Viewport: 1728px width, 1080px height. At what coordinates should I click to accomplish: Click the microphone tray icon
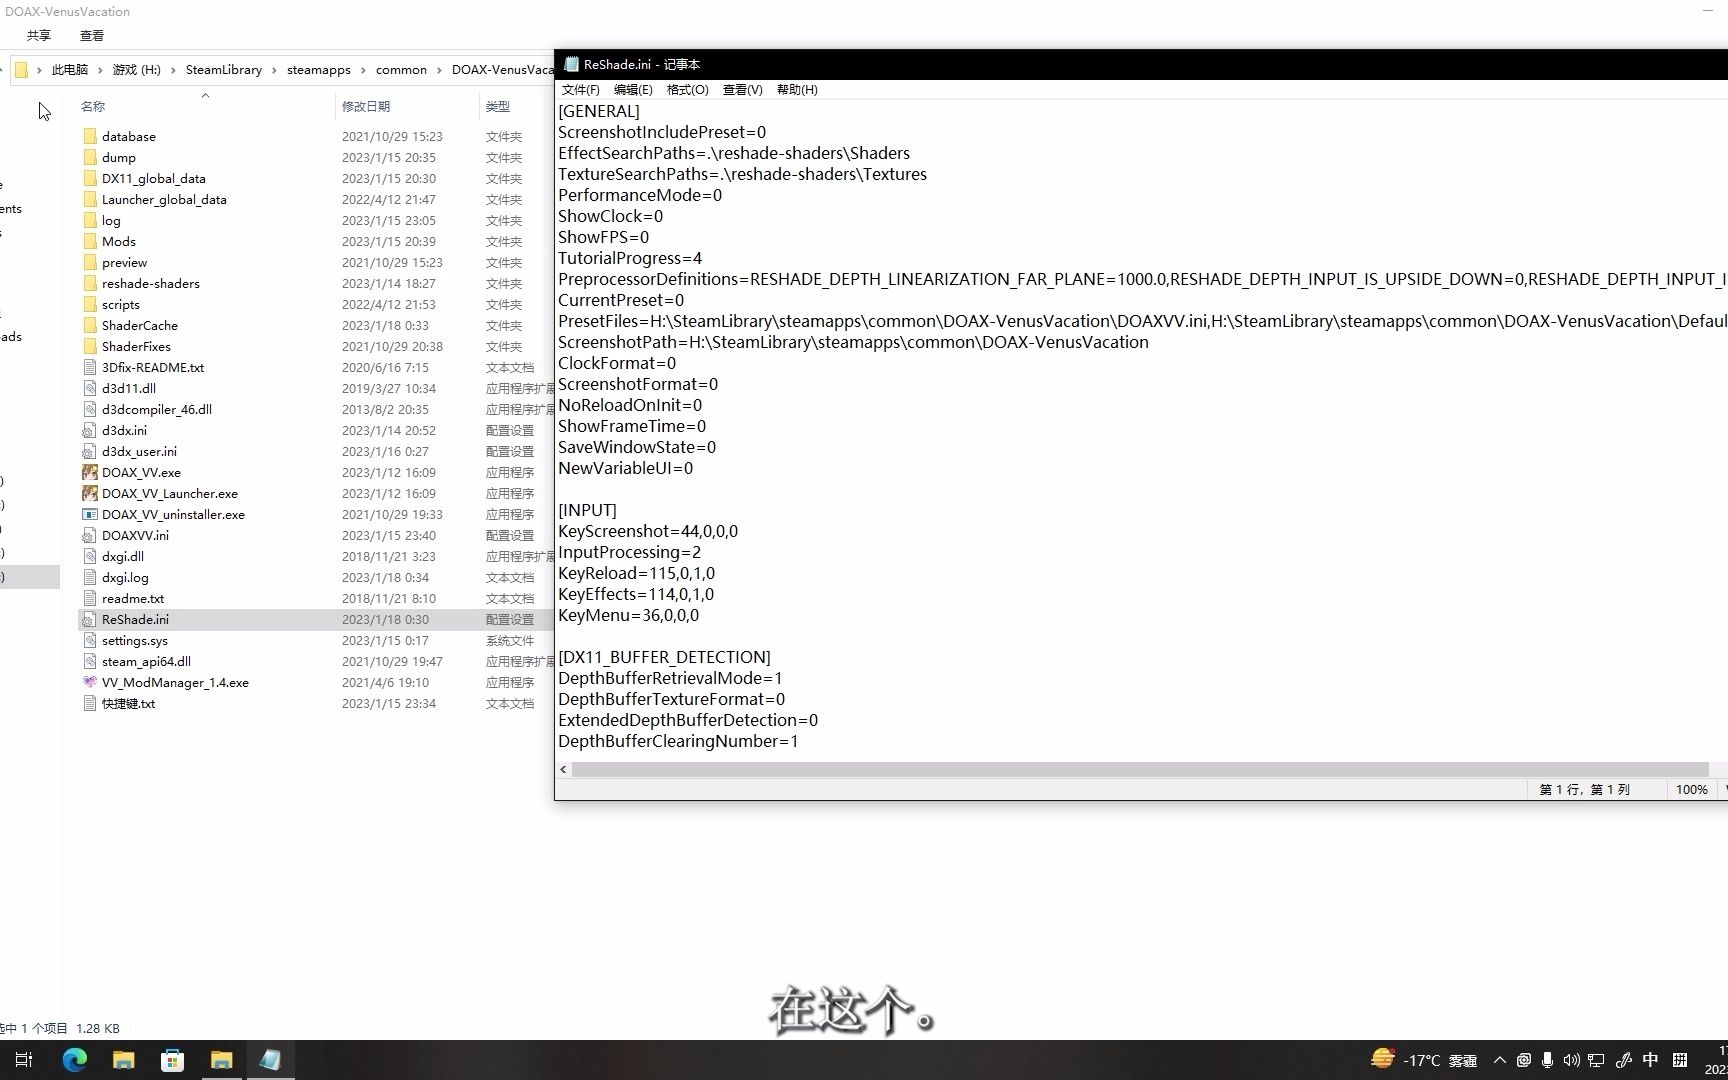(1547, 1060)
